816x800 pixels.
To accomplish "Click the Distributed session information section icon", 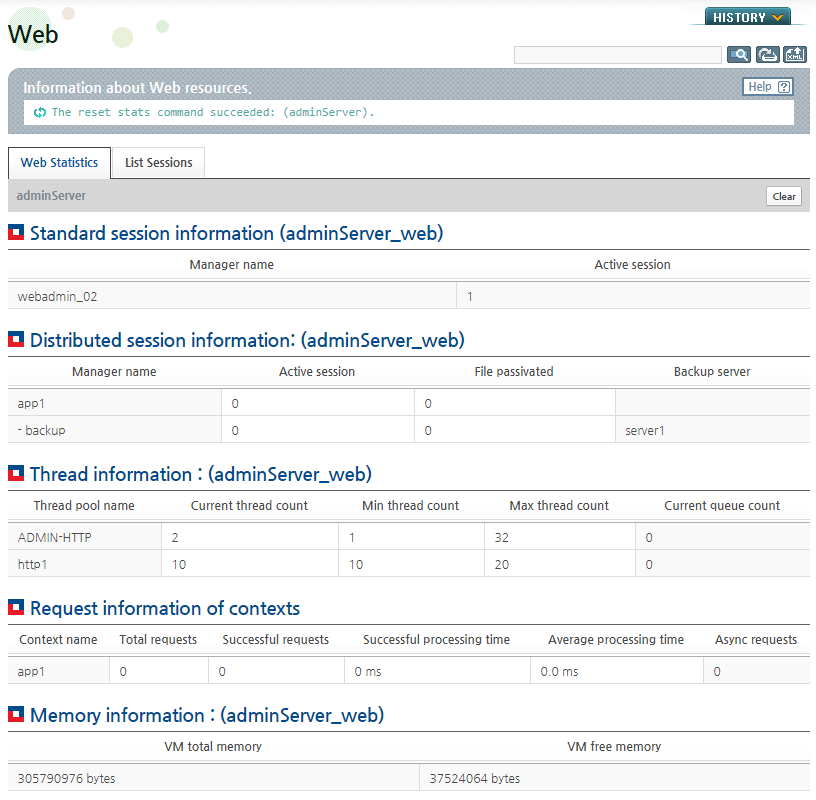I will [16, 339].
